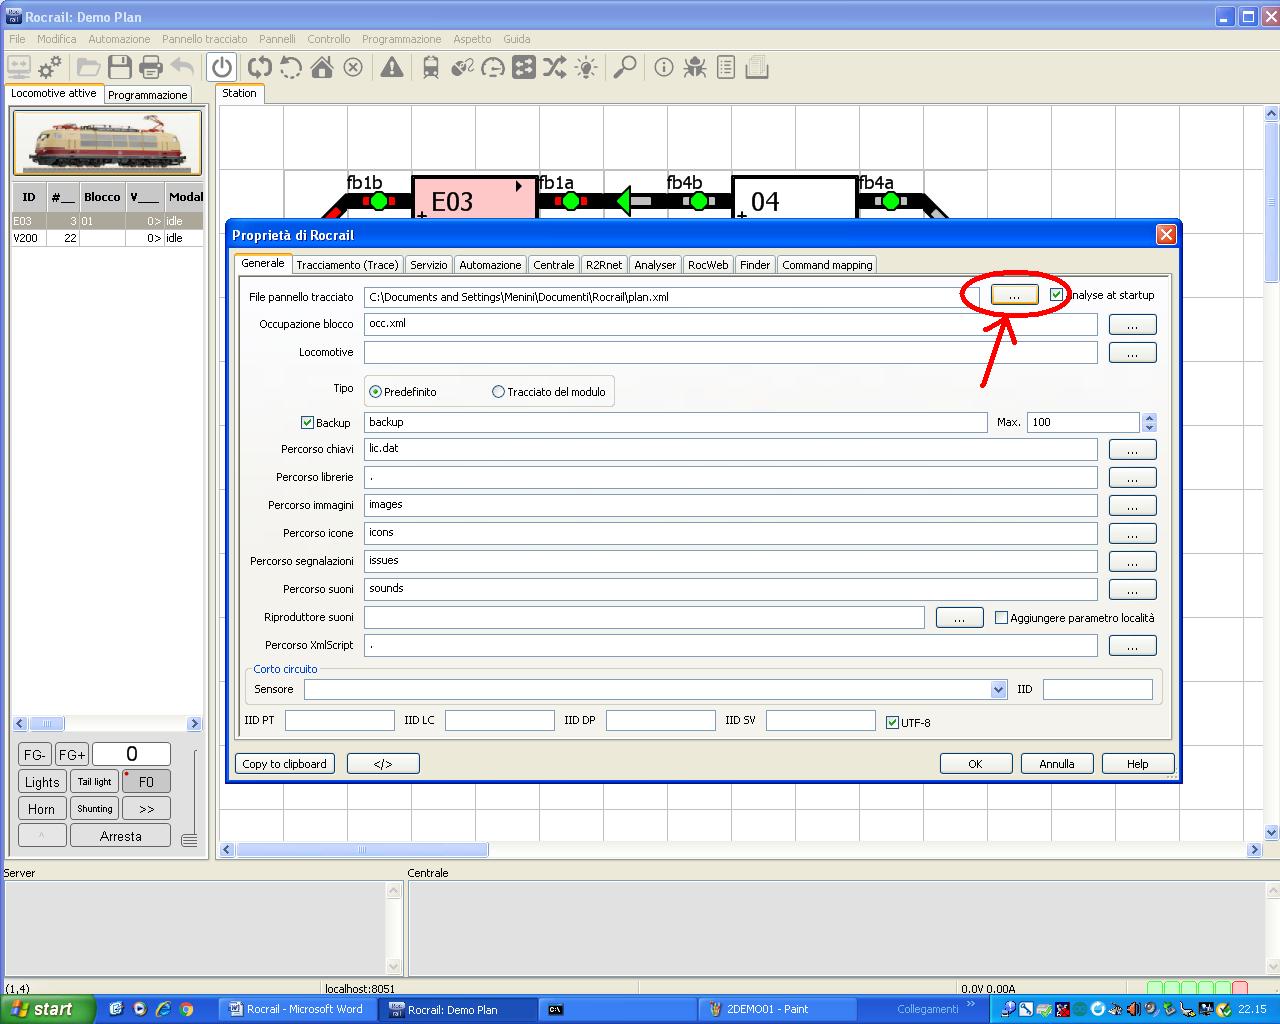Browse for Locomotive file
The image size is (1280, 1024).
click(x=1132, y=353)
